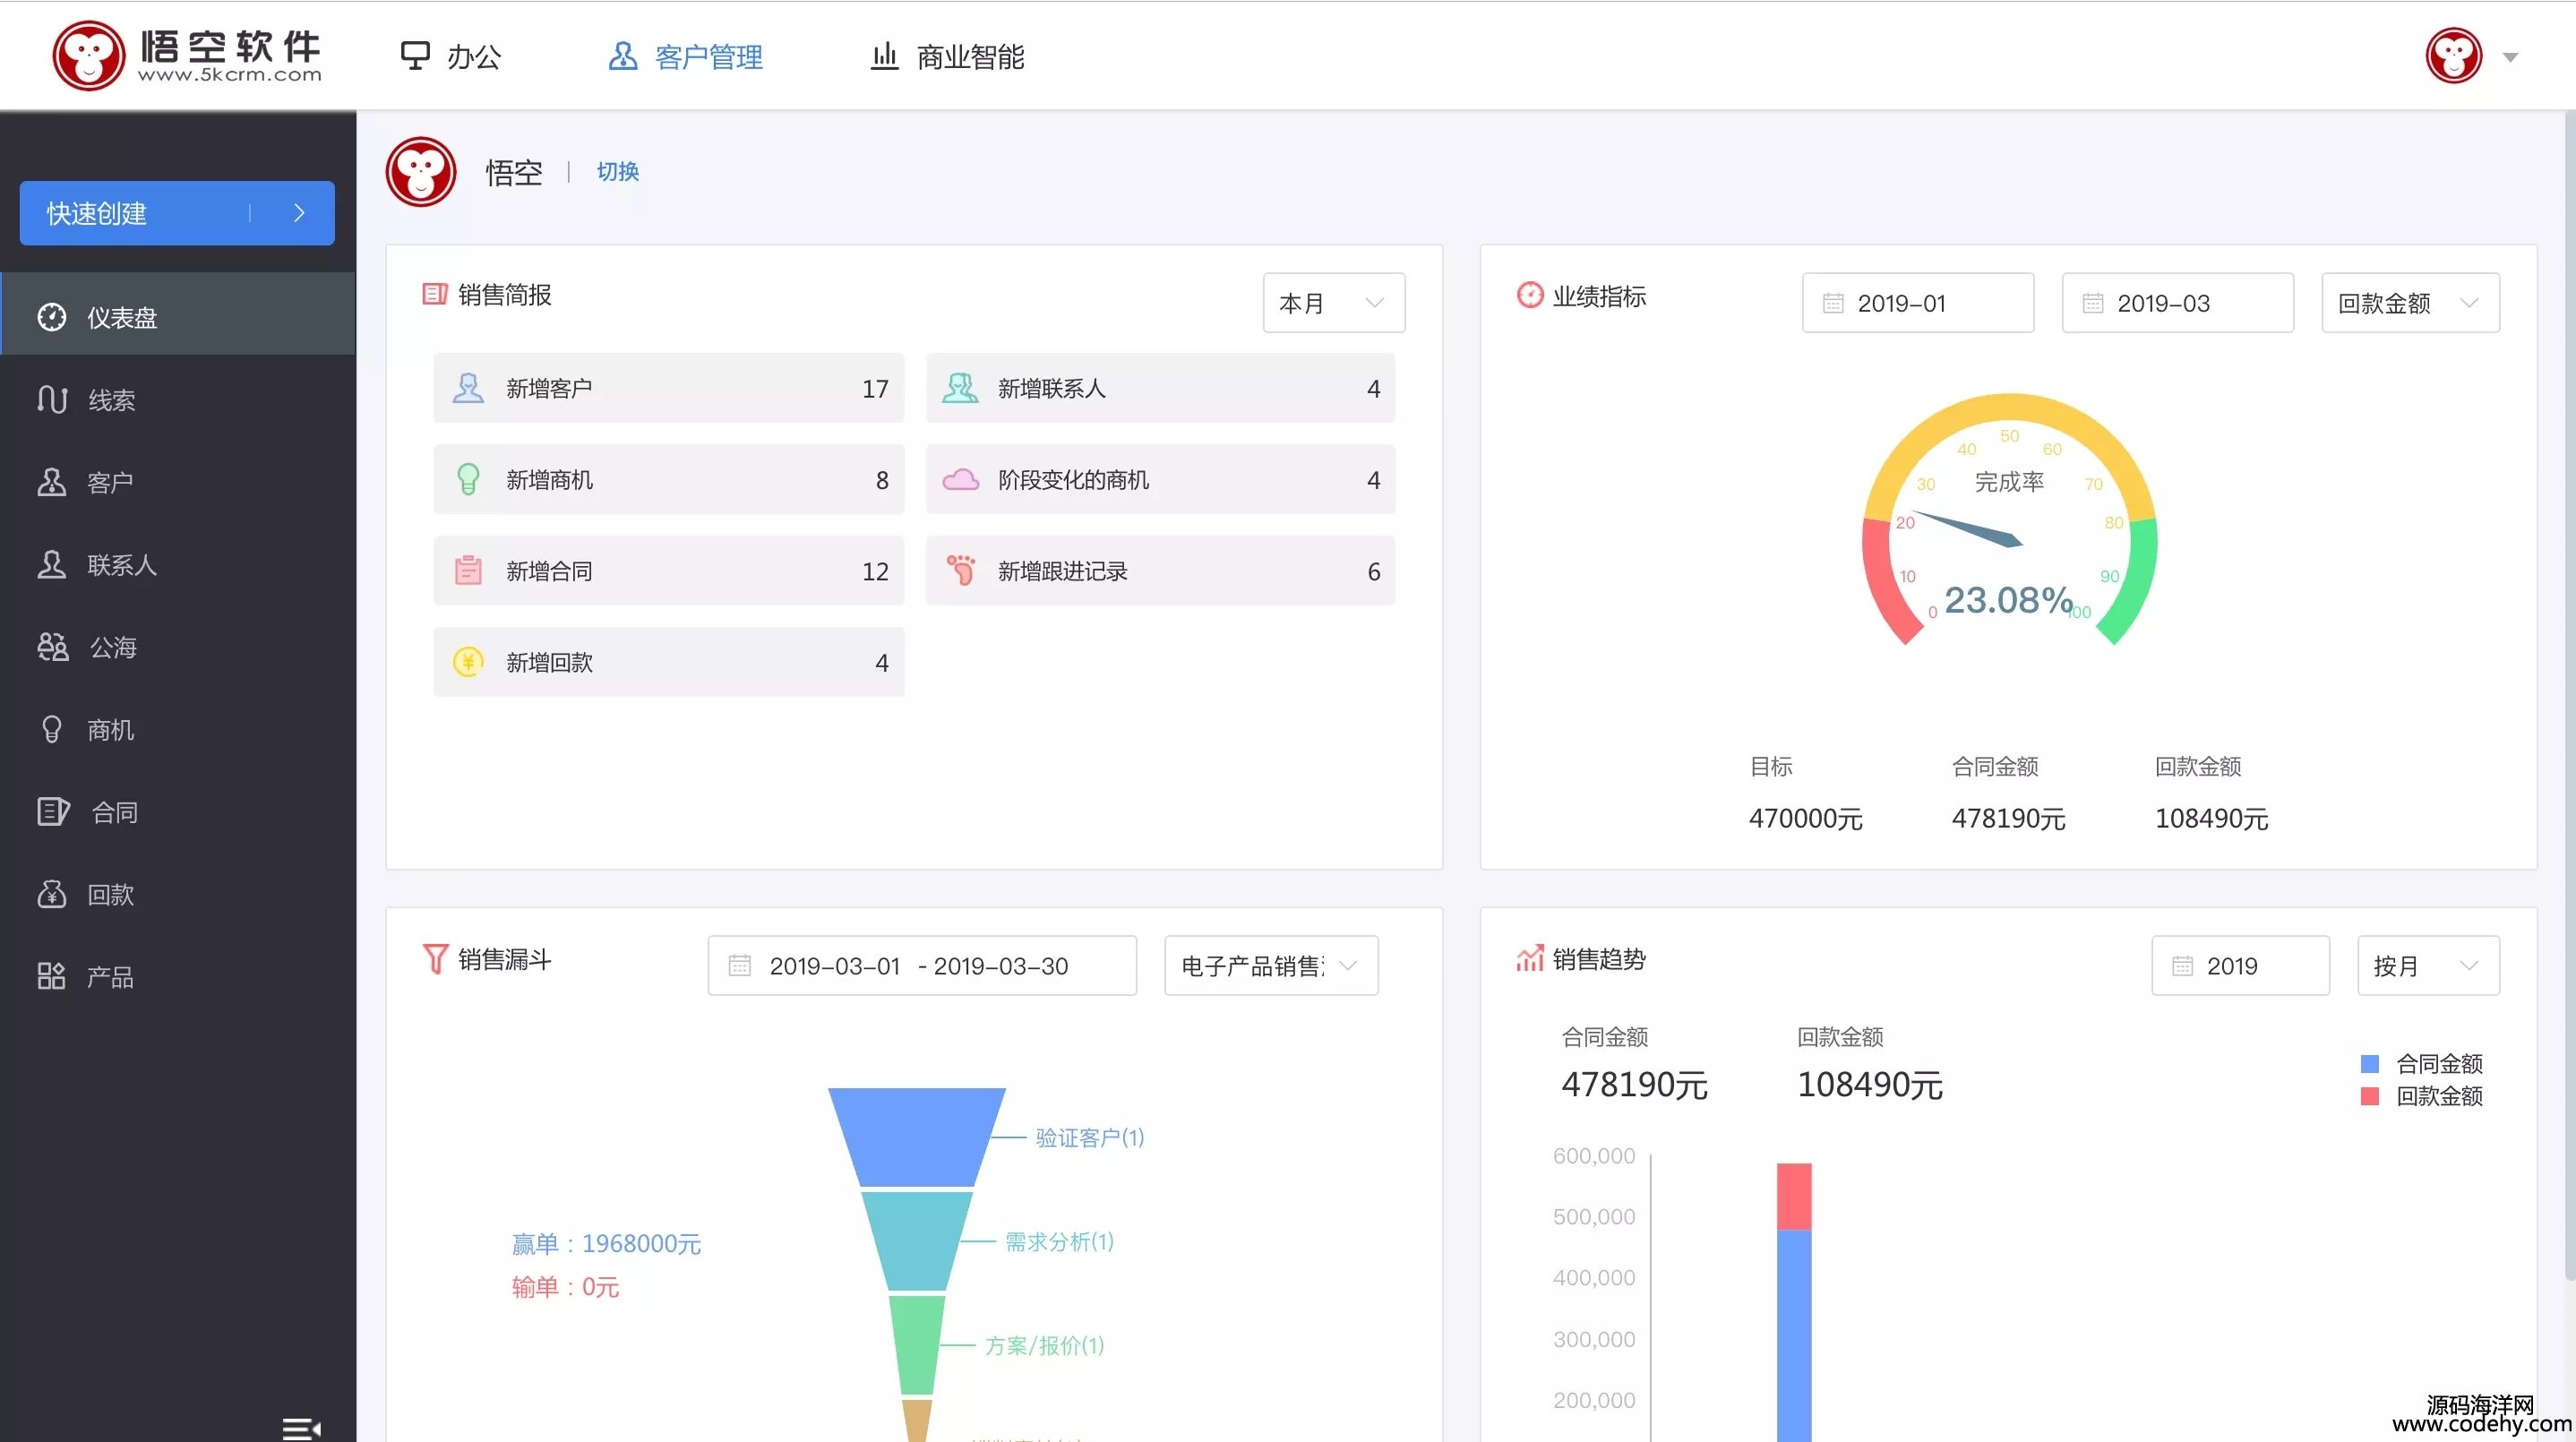2576x1442 pixels.
Task: Click the 产品 products sidebar icon
Action: (51, 976)
